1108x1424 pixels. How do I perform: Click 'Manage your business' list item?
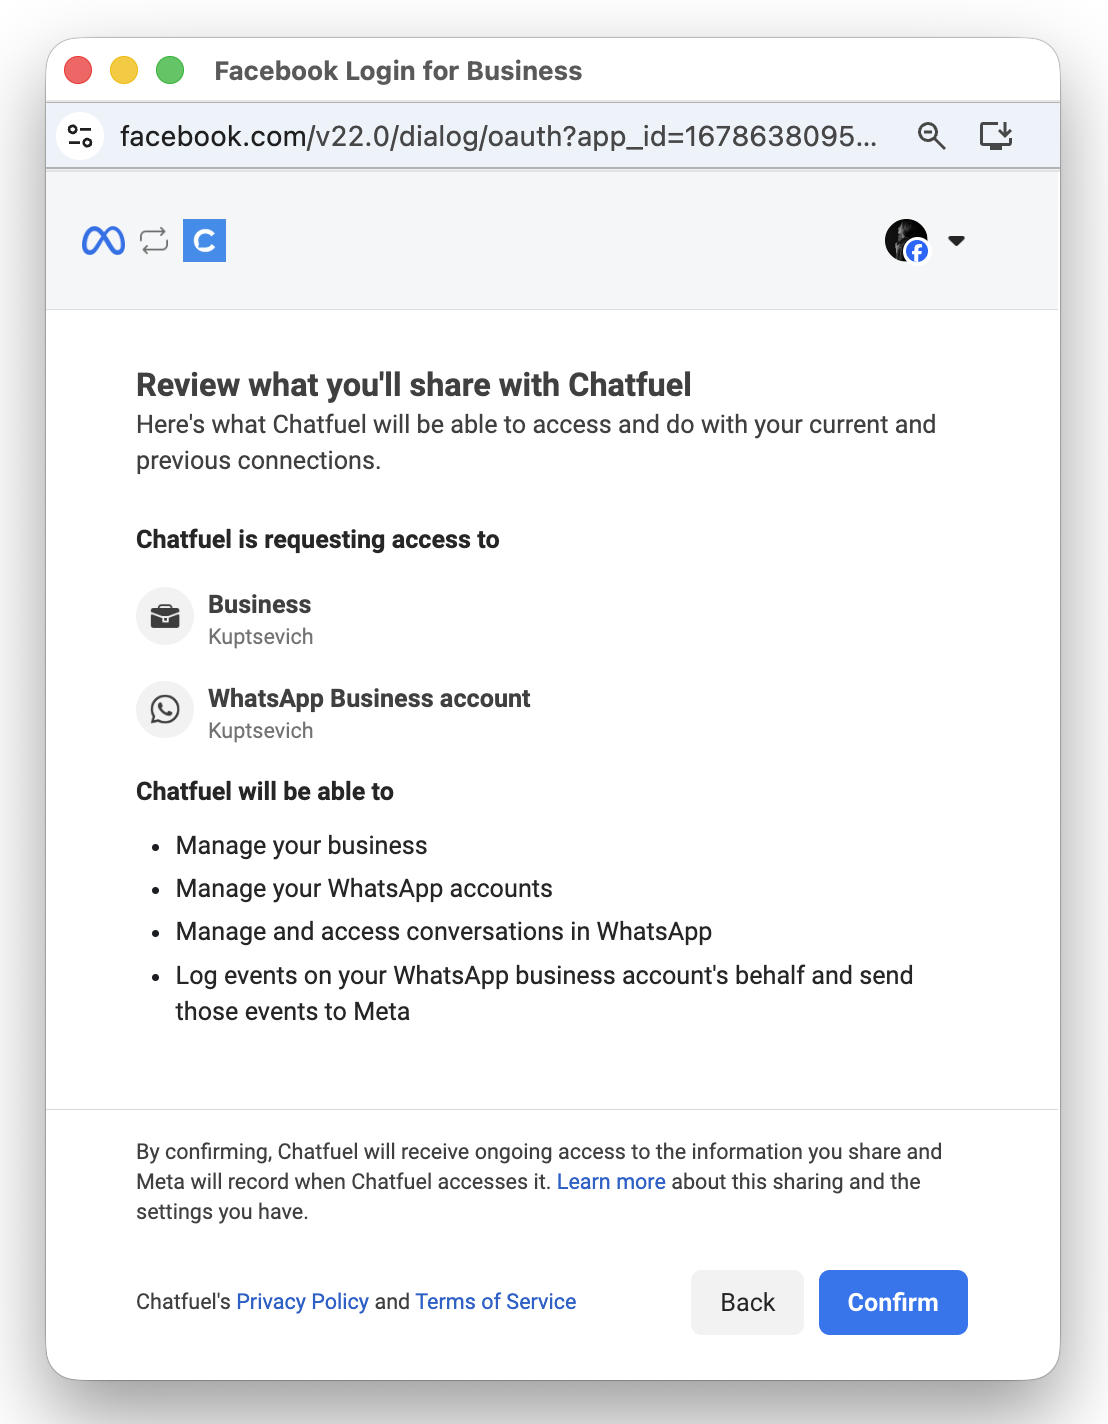302,845
